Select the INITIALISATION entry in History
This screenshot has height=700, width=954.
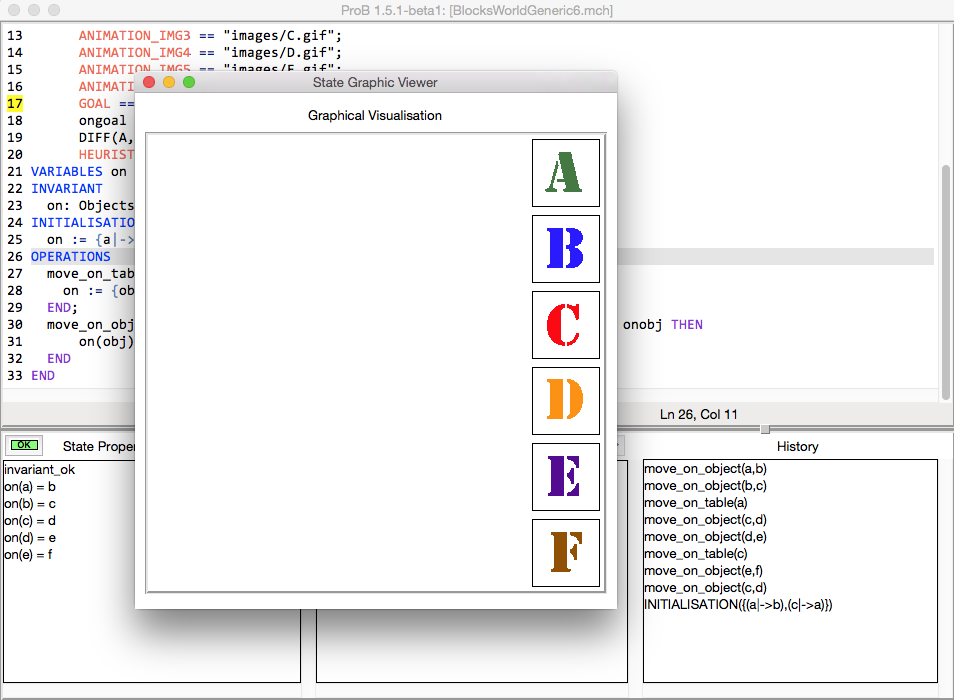(738, 605)
